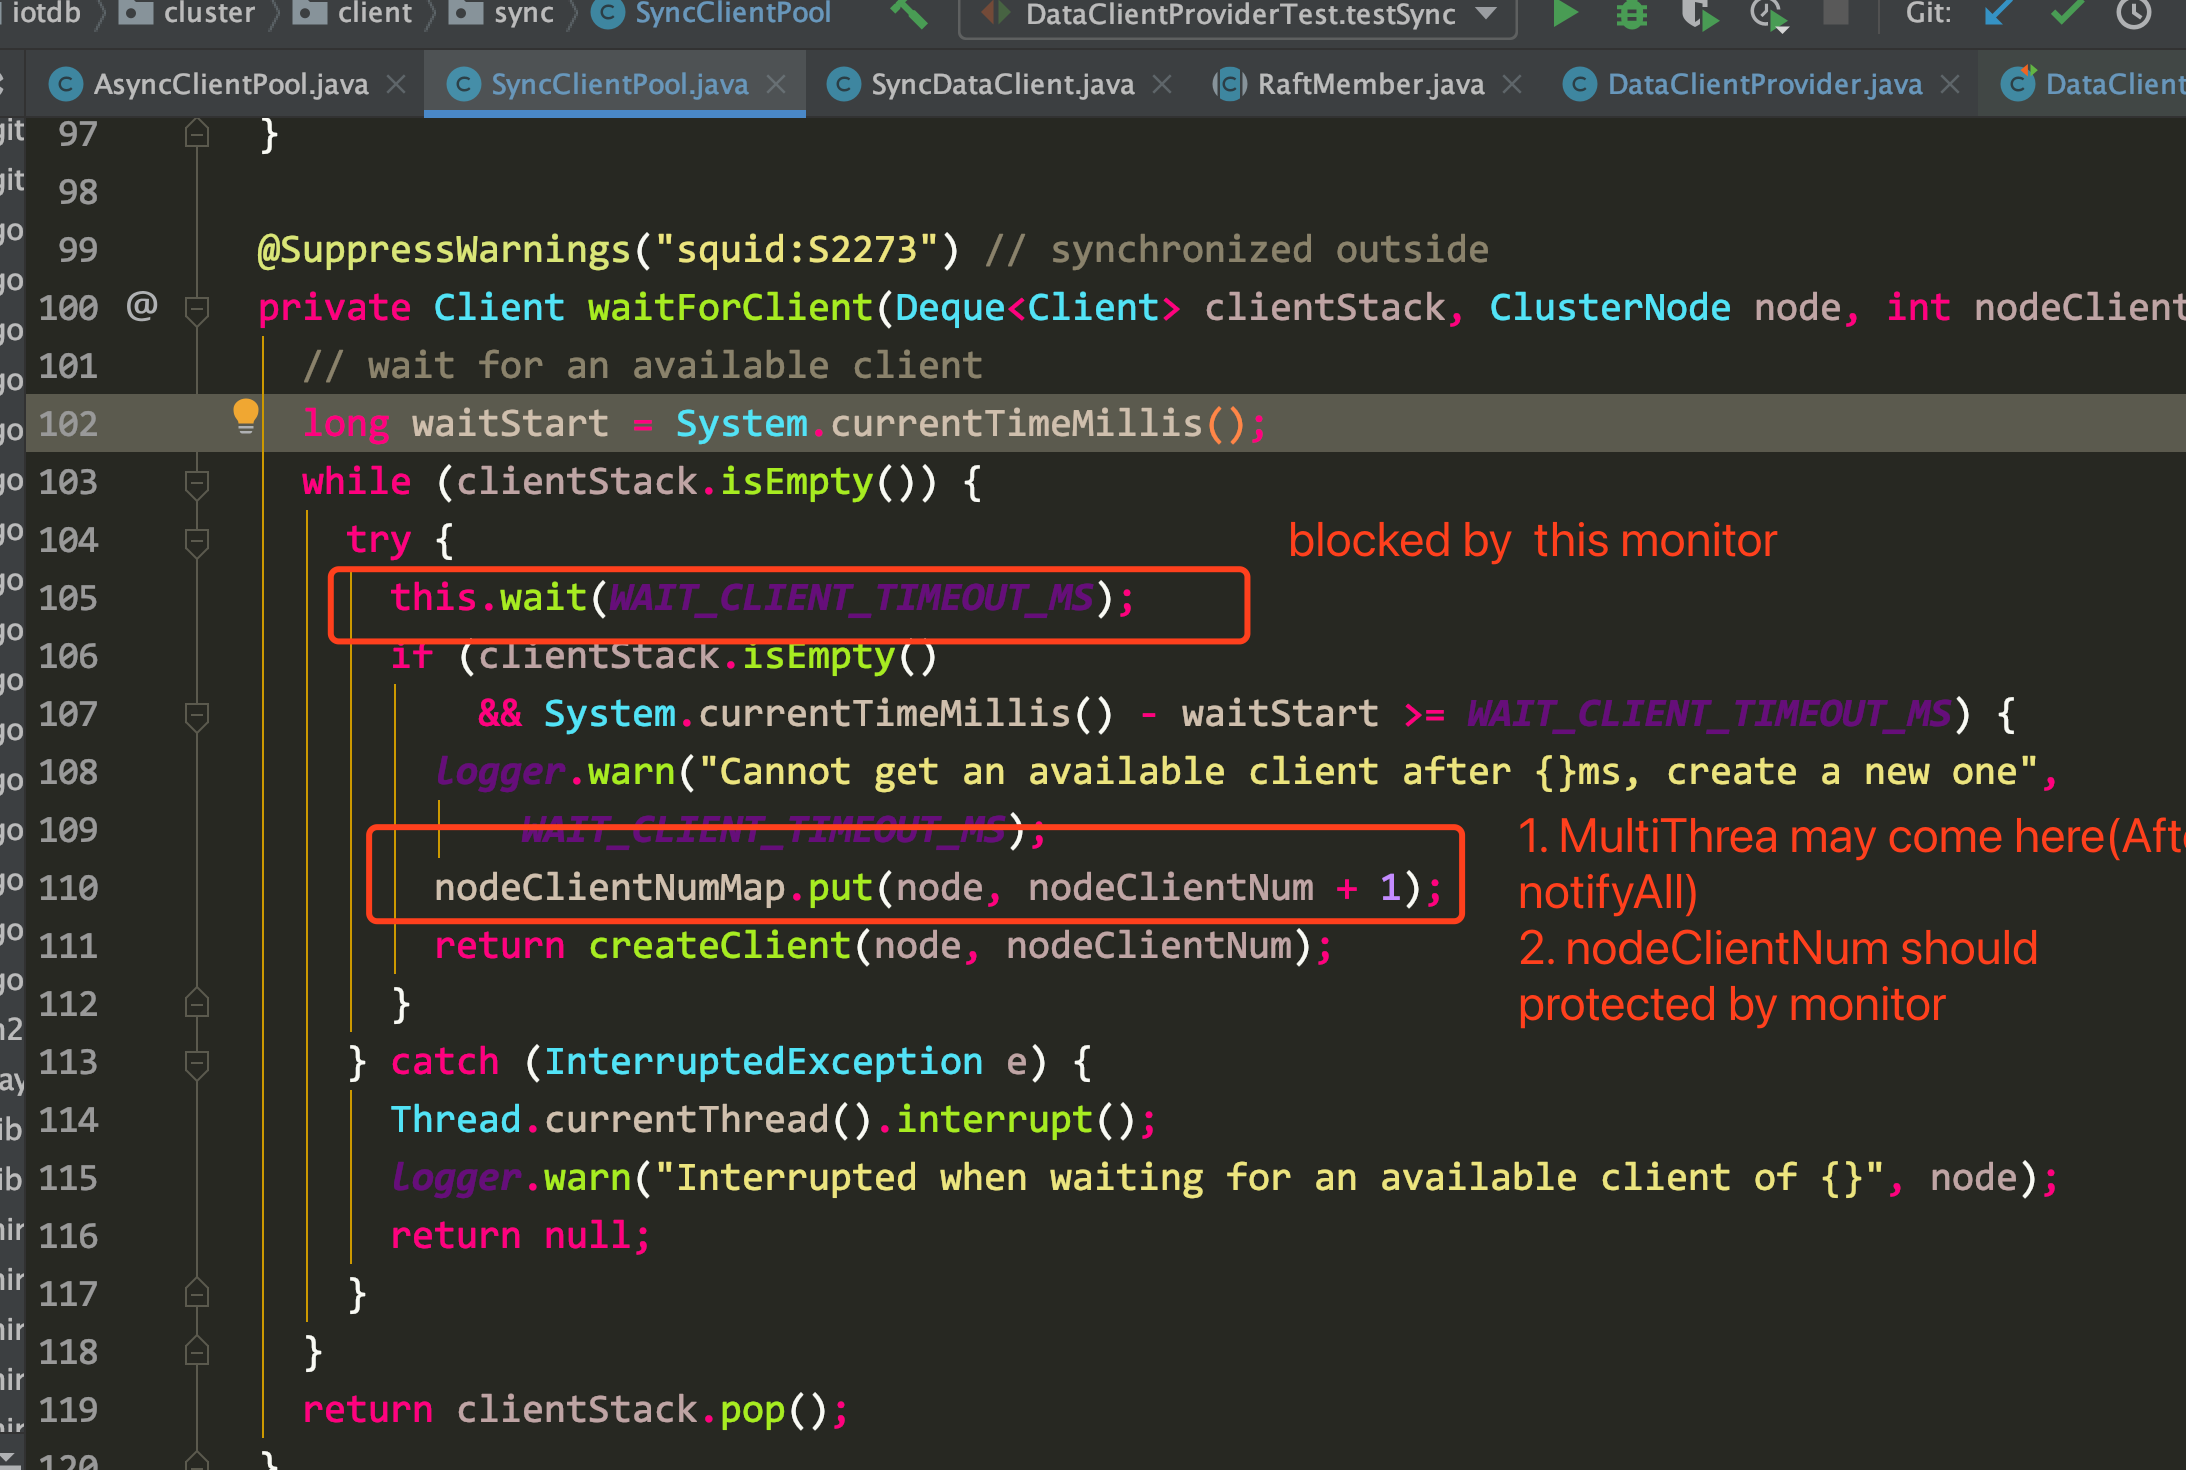Click the intention lightbulb at line 102

pos(245,416)
